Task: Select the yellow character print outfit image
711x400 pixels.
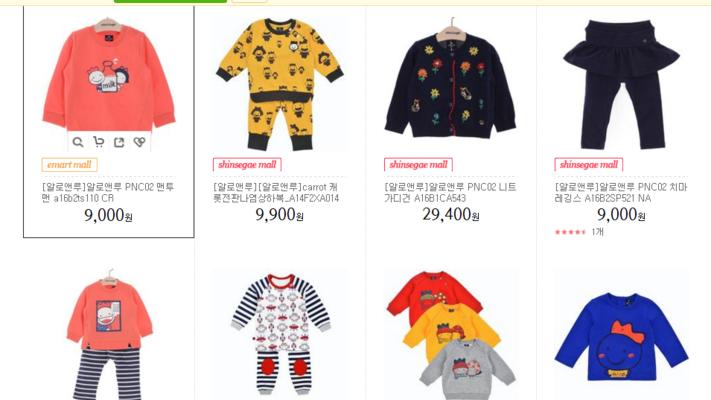Action: pos(280,84)
